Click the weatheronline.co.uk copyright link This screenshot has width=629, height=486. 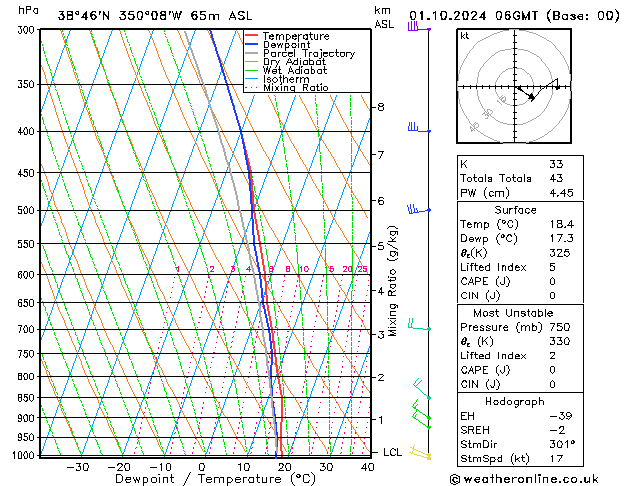coord(524,479)
